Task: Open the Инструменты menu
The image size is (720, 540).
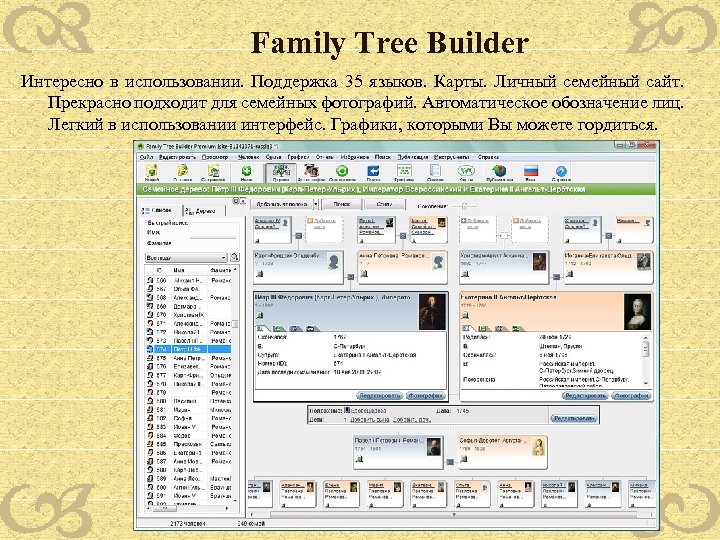Action: point(451,157)
